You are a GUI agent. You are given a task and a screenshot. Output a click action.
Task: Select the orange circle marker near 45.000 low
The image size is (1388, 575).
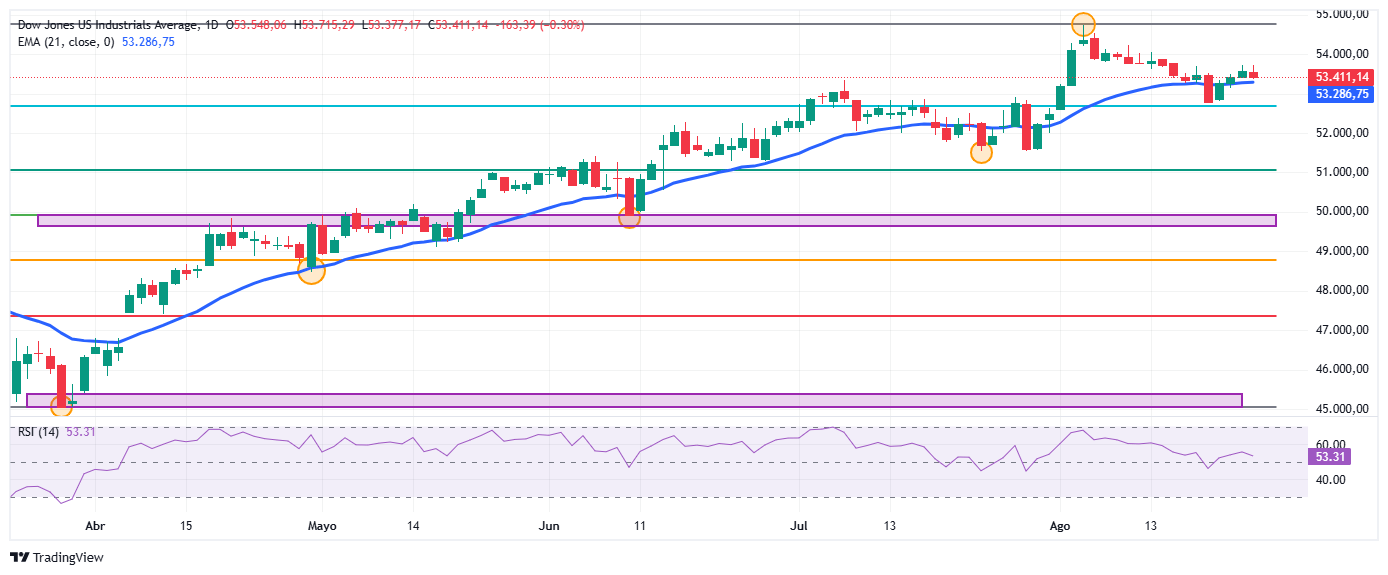point(62,406)
